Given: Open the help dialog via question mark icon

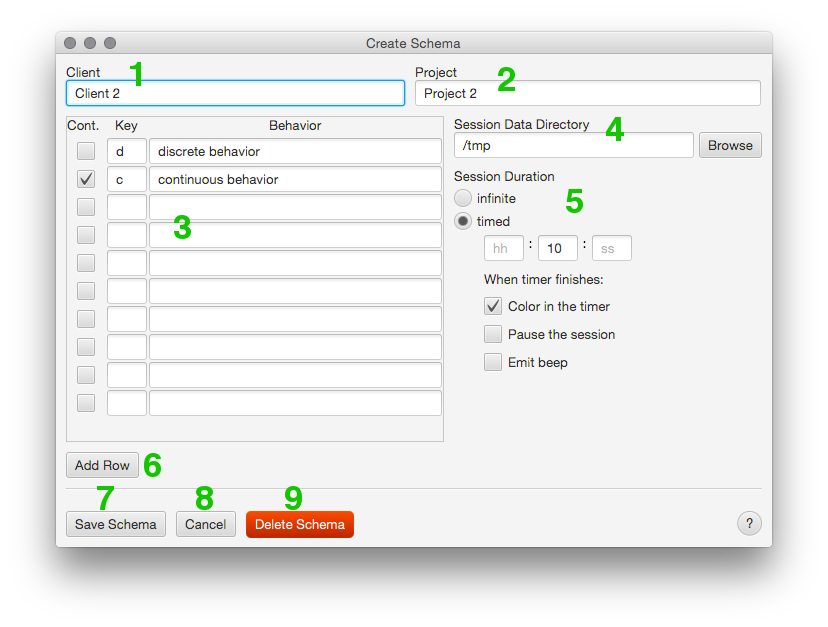Looking at the screenshot, I should tap(749, 523).
